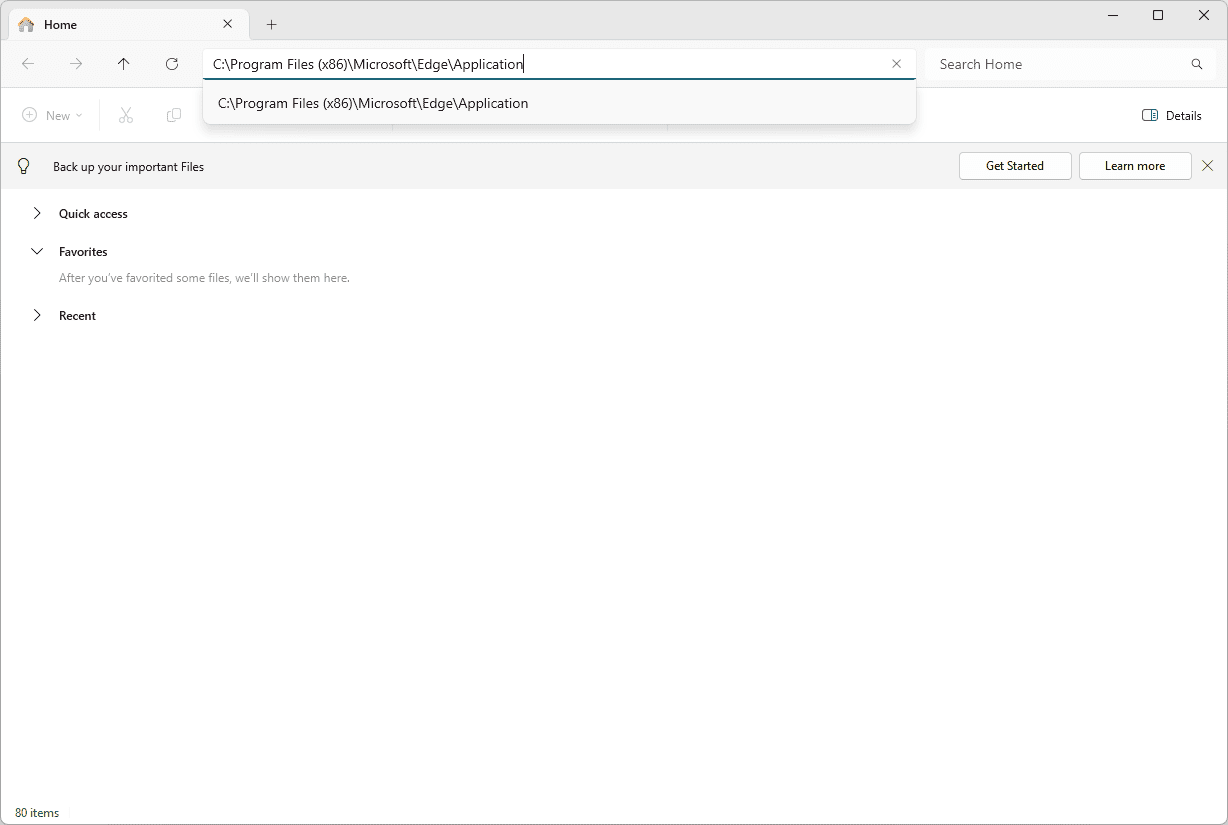The height and width of the screenshot is (825, 1228).
Task: Click the Get Started button
Action: pos(1014,166)
